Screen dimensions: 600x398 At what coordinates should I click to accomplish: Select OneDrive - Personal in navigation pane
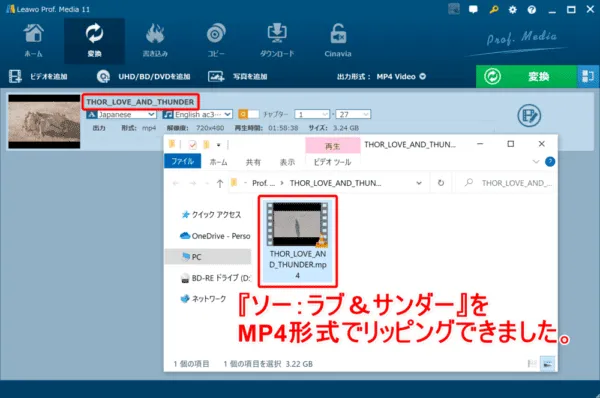point(215,236)
